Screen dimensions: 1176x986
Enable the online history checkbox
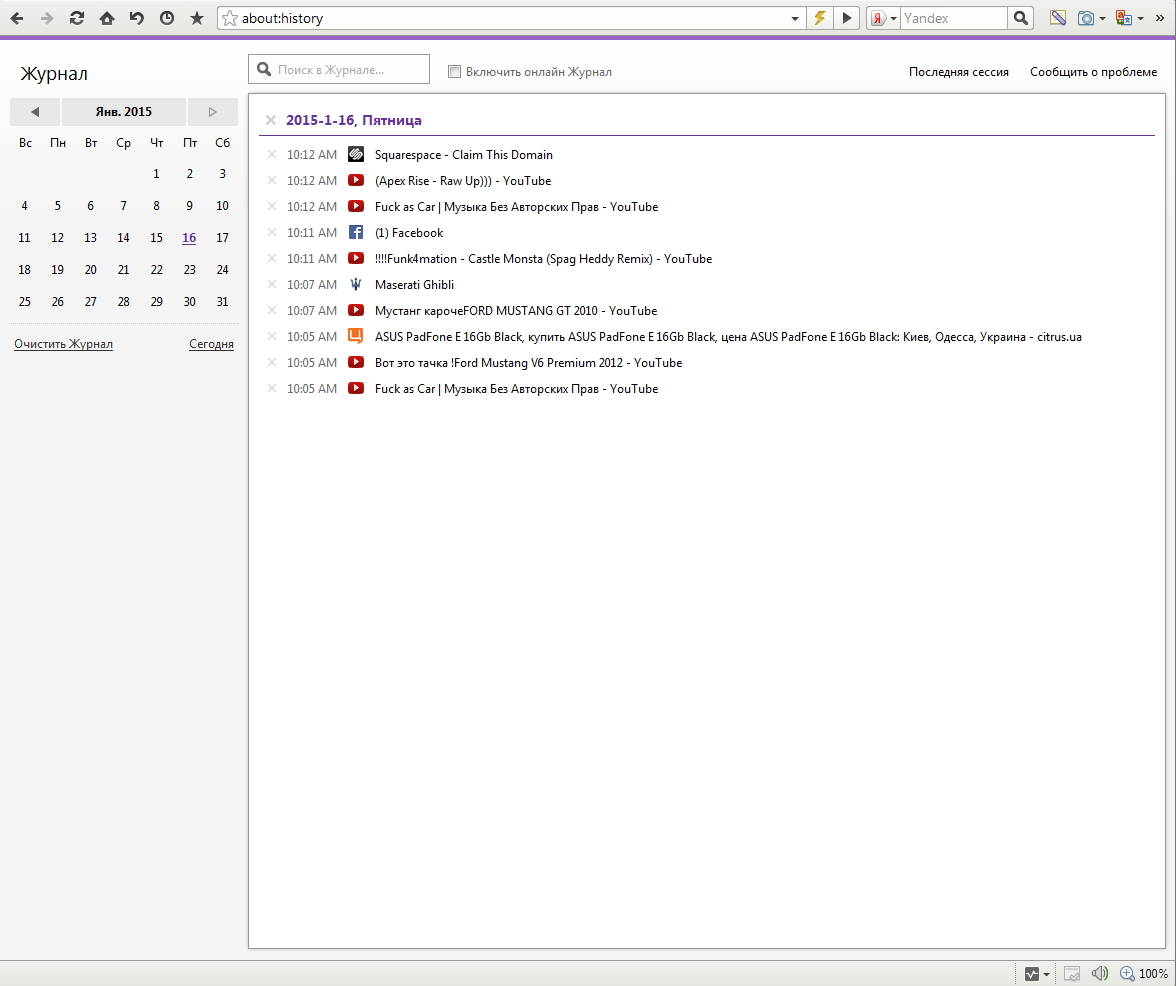454,71
